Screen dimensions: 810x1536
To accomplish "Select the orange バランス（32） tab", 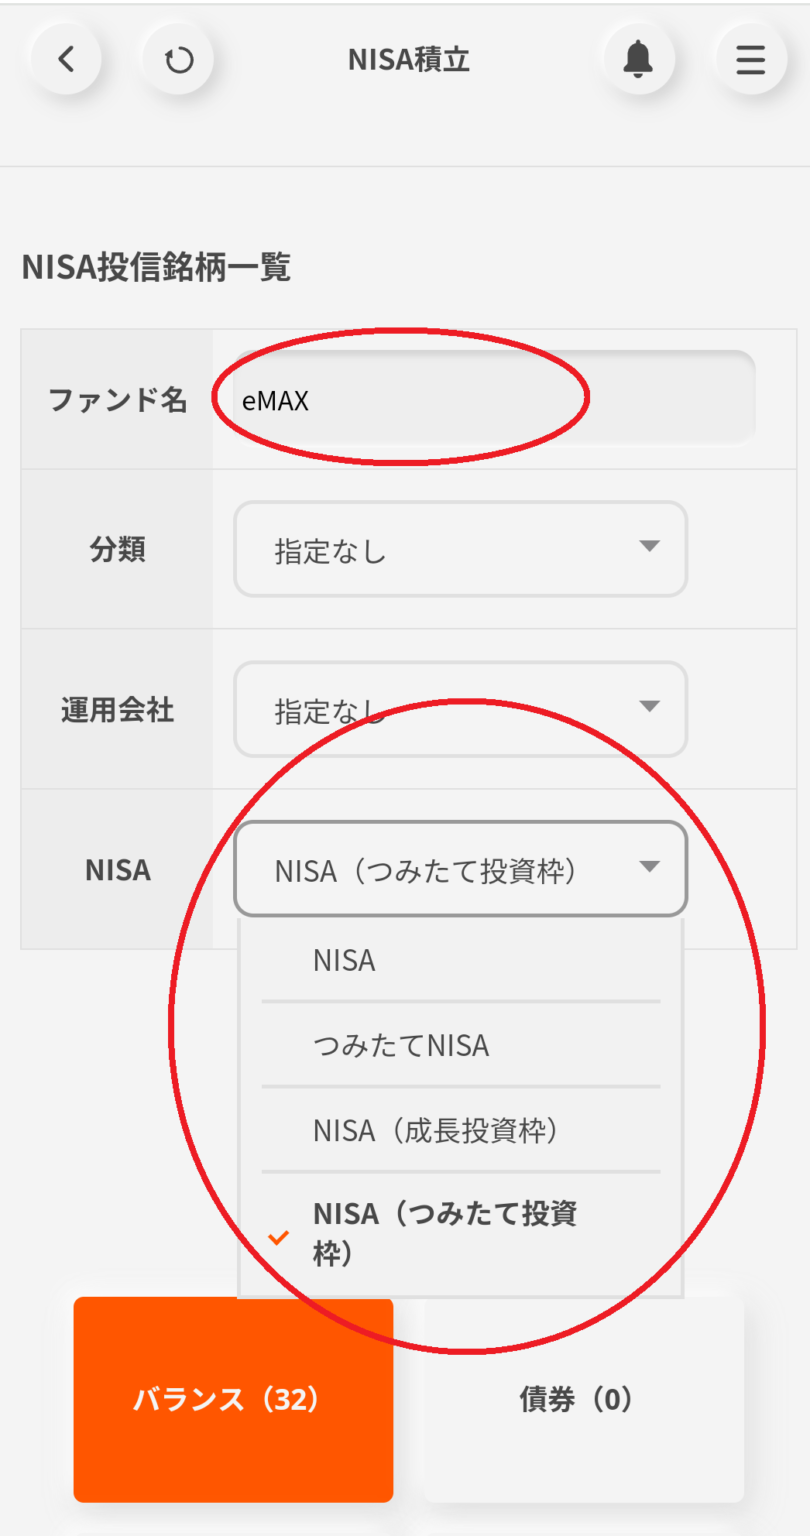I will [x=233, y=1400].
